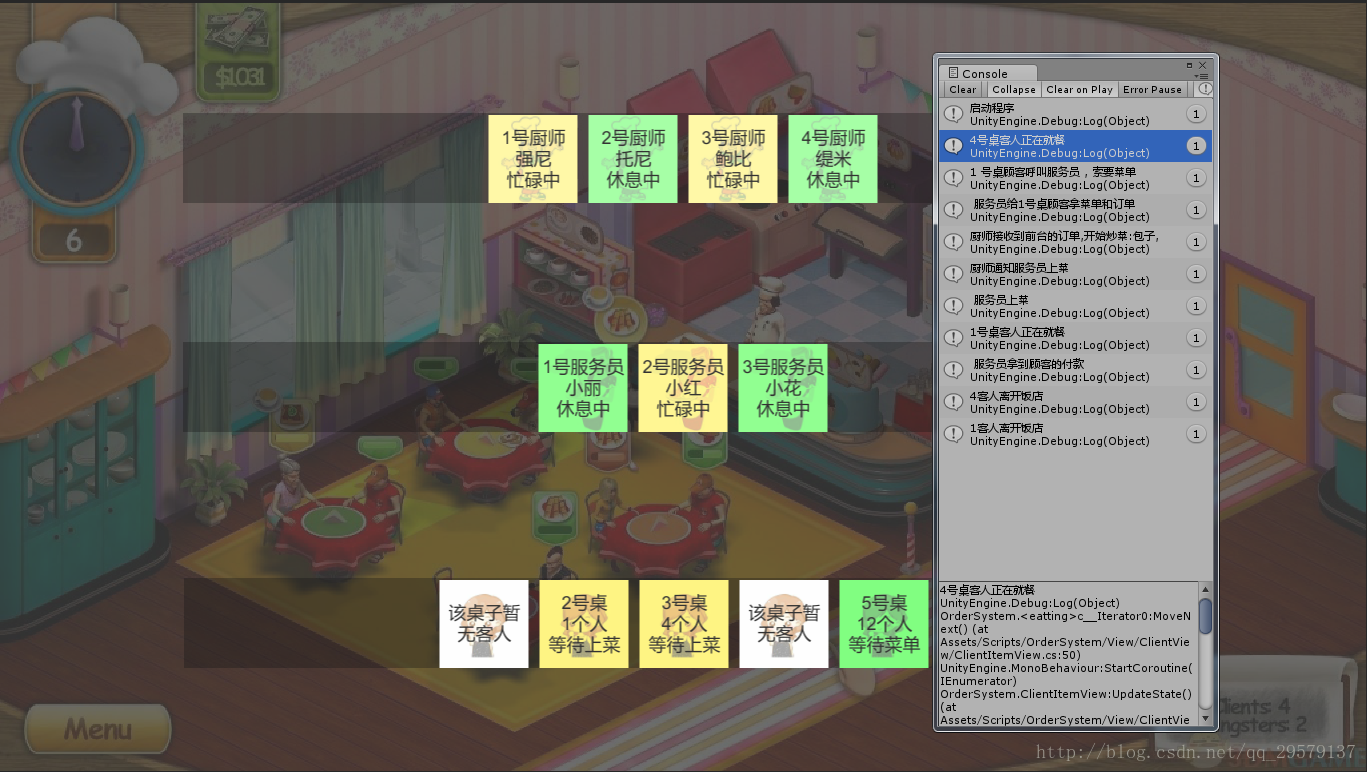The width and height of the screenshot is (1367, 772).
Task: Open the game Menu button
Action: click(98, 729)
